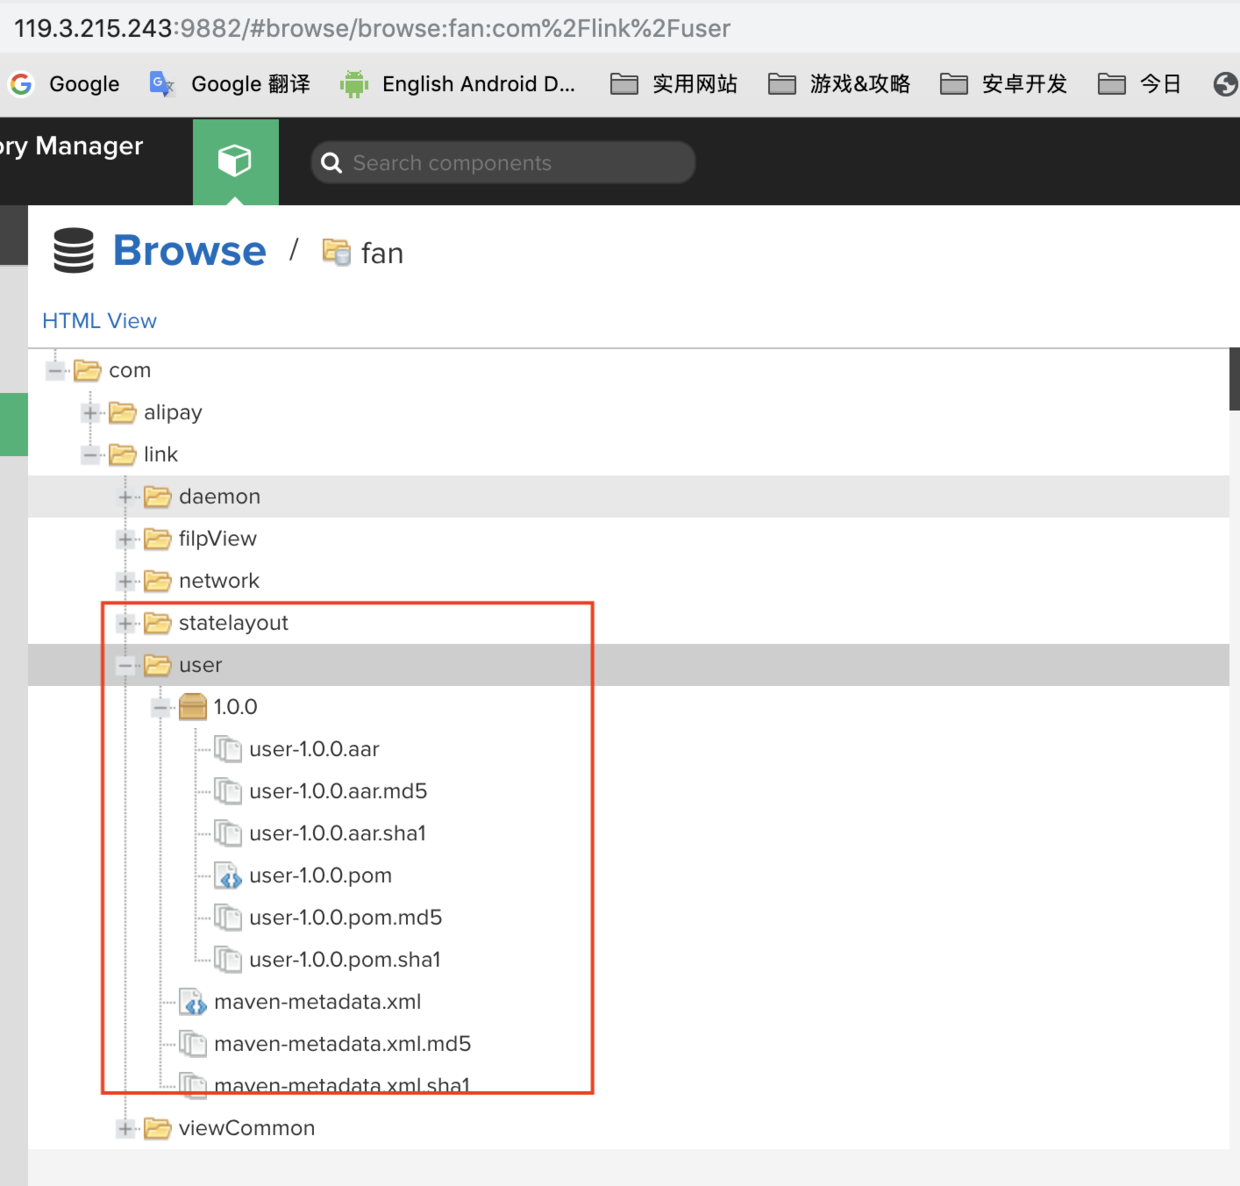Select the network tree label
This screenshot has width=1240, height=1186.
click(x=219, y=581)
